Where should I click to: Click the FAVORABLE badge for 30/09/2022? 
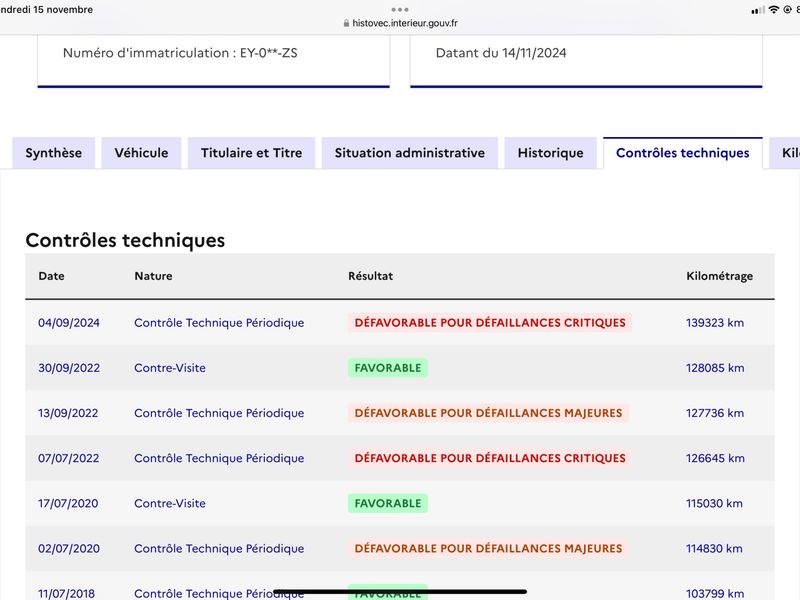(x=388, y=368)
